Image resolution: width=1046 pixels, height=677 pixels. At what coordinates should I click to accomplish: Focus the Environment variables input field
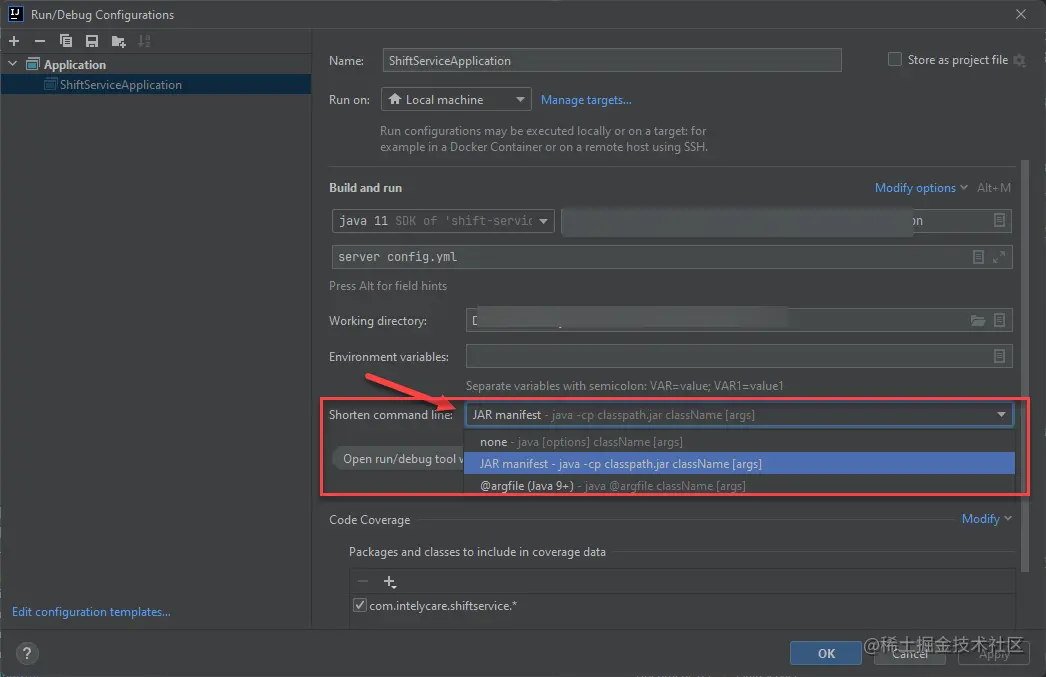(x=739, y=356)
